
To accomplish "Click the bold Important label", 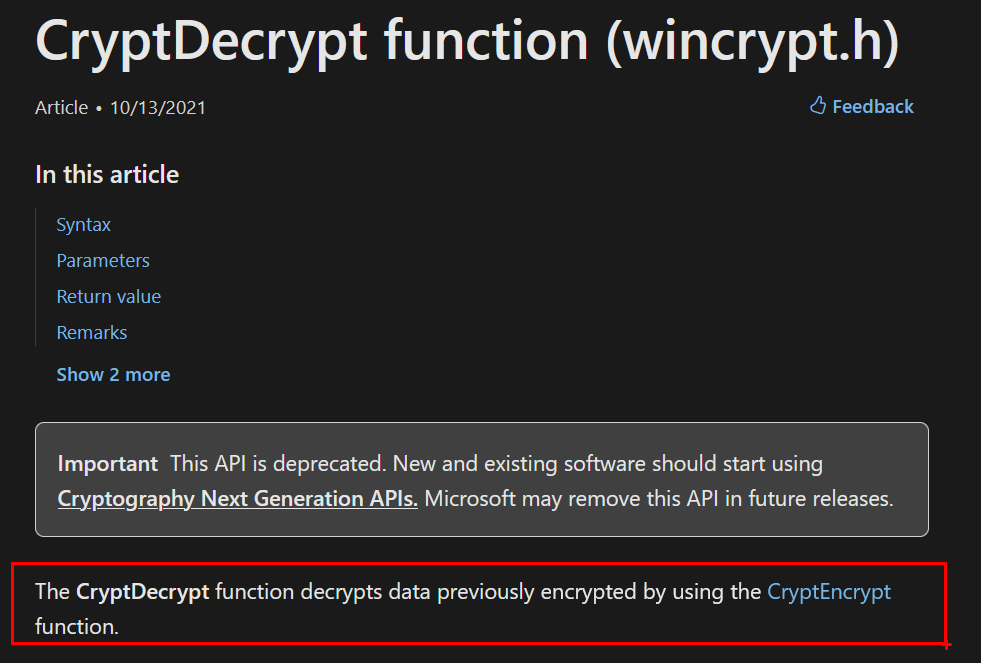I will 108,464.
